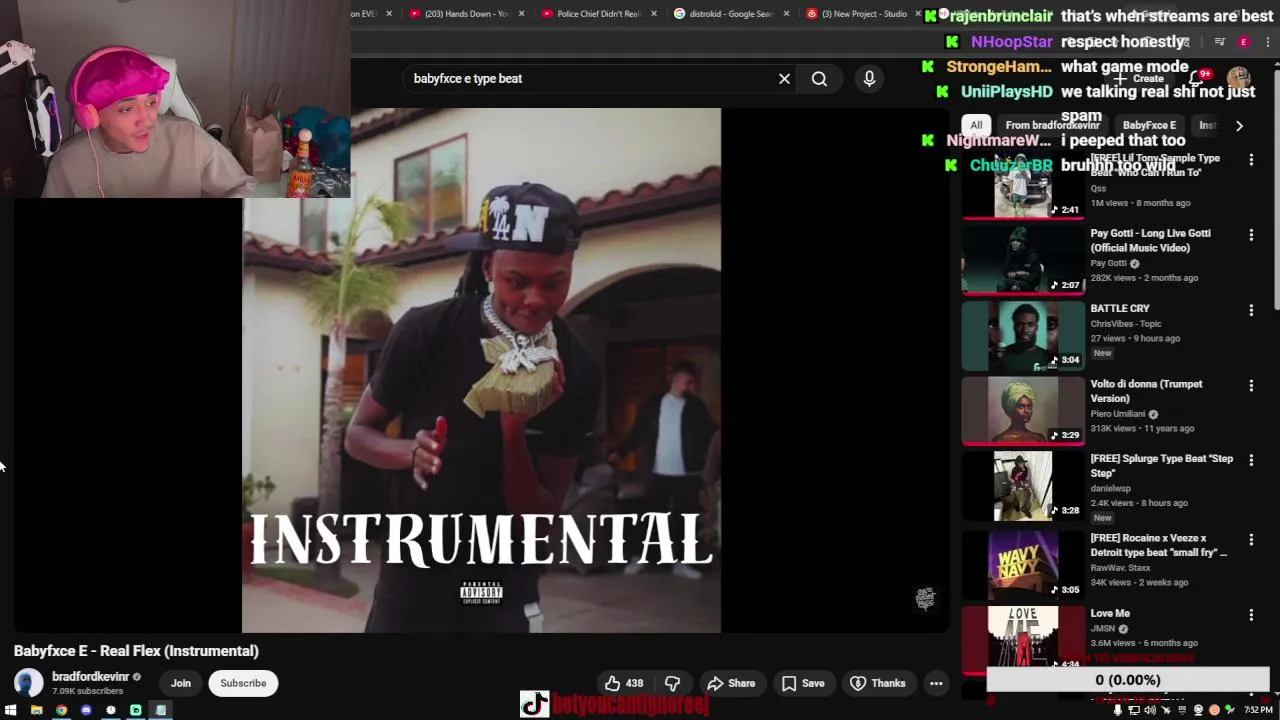Open volume control in system tray
1280x720 pixels.
click(1149, 710)
